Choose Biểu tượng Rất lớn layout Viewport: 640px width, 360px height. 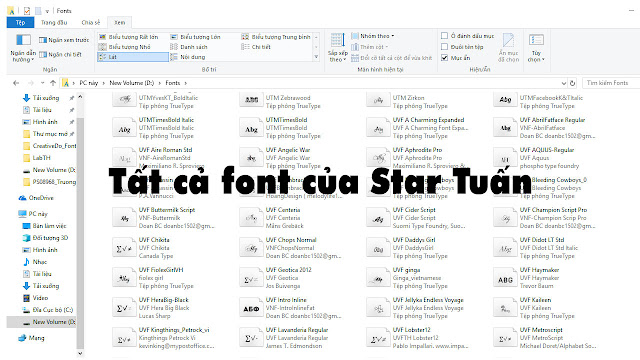(x=129, y=37)
